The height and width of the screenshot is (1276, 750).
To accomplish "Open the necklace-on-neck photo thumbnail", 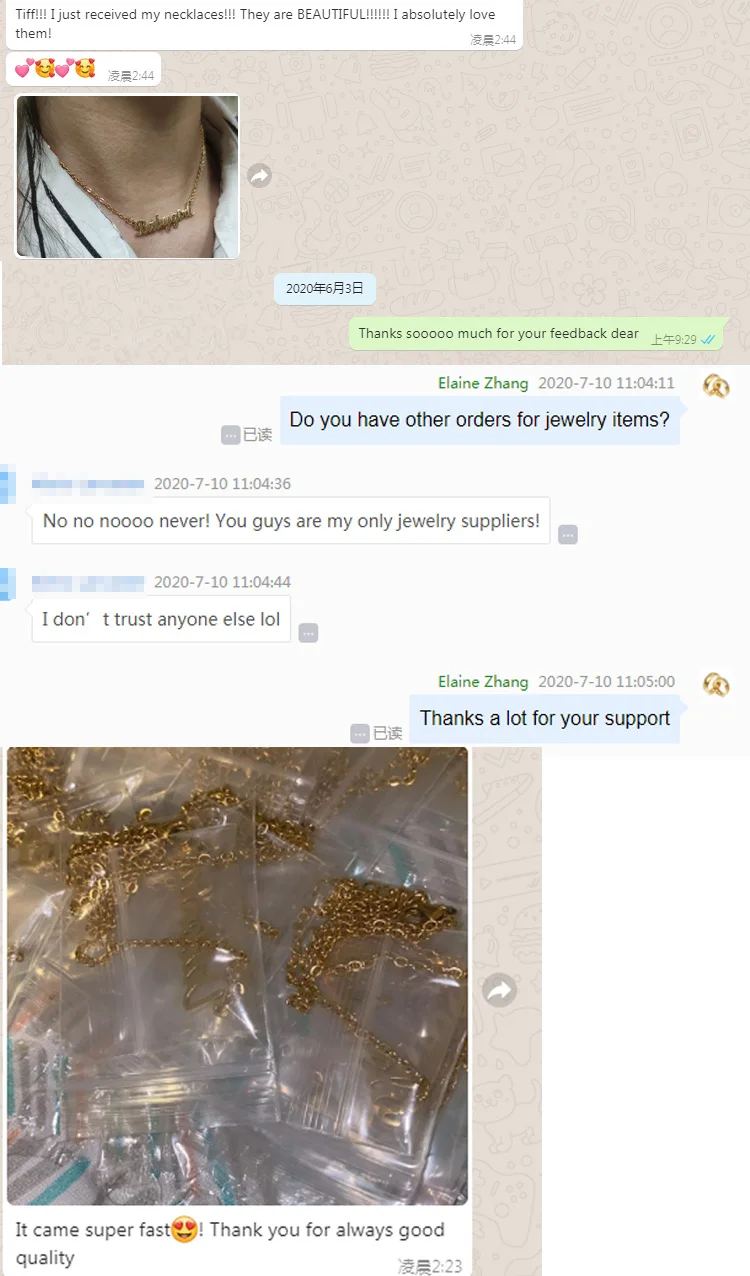I will click(128, 177).
